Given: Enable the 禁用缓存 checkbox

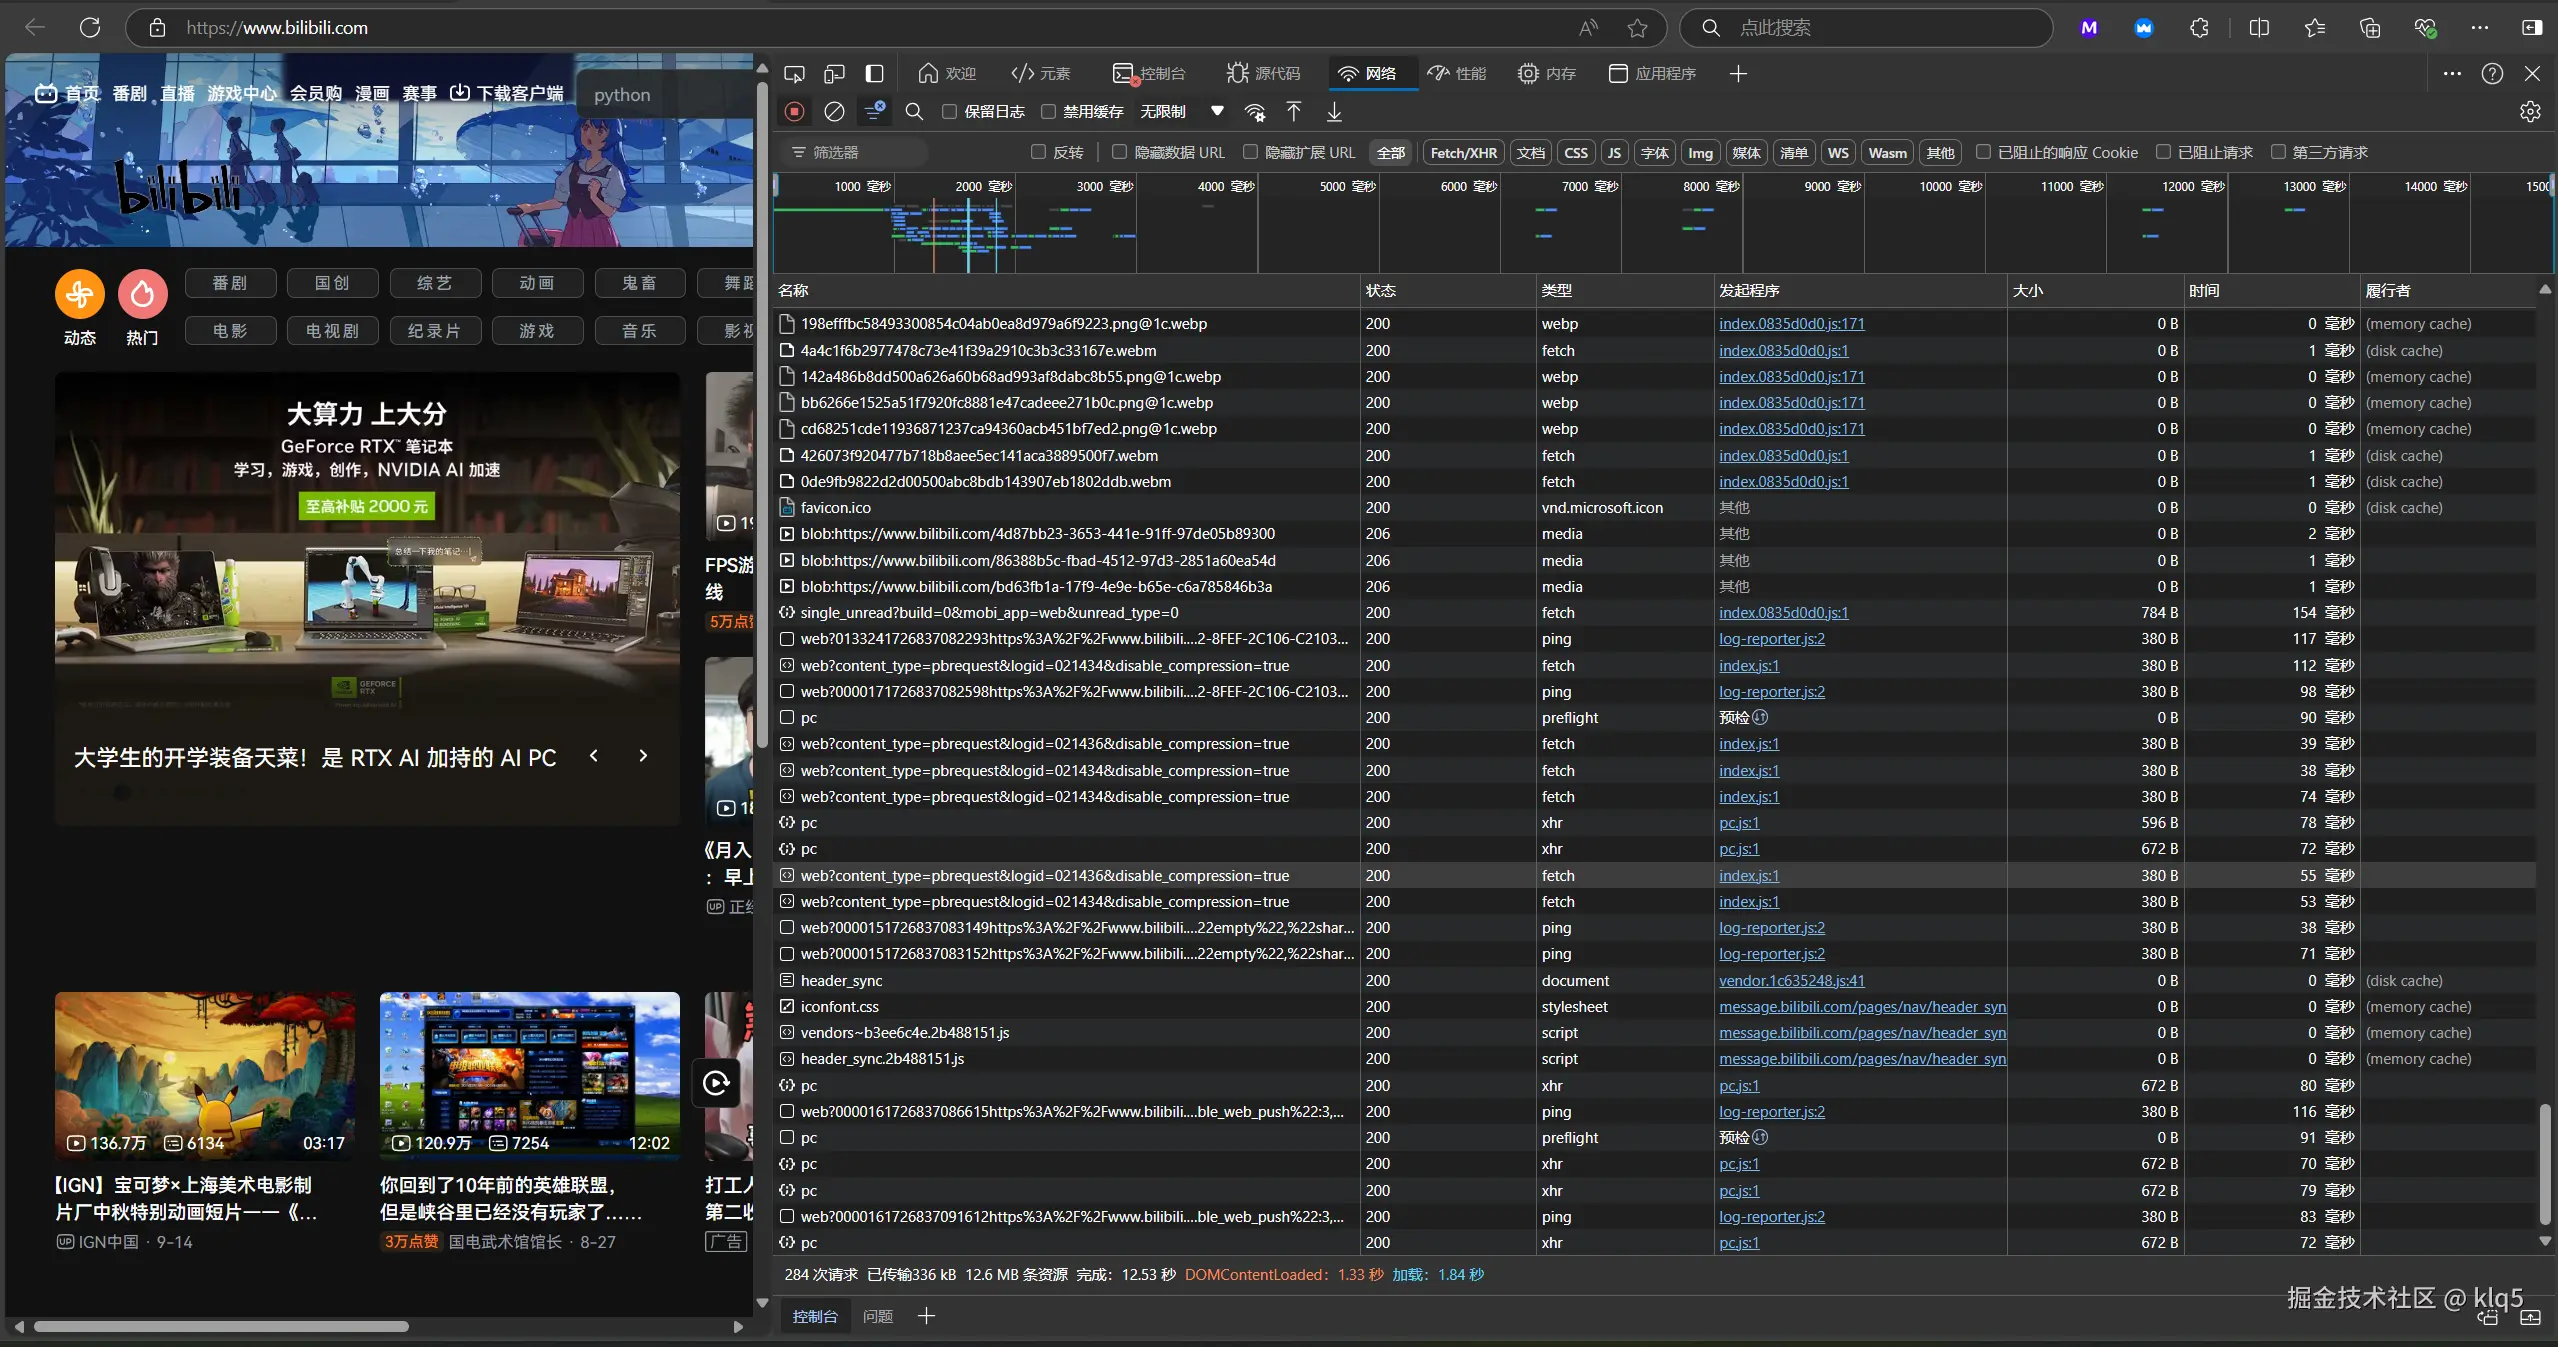Looking at the screenshot, I should pyautogui.click(x=1048, y=112).
